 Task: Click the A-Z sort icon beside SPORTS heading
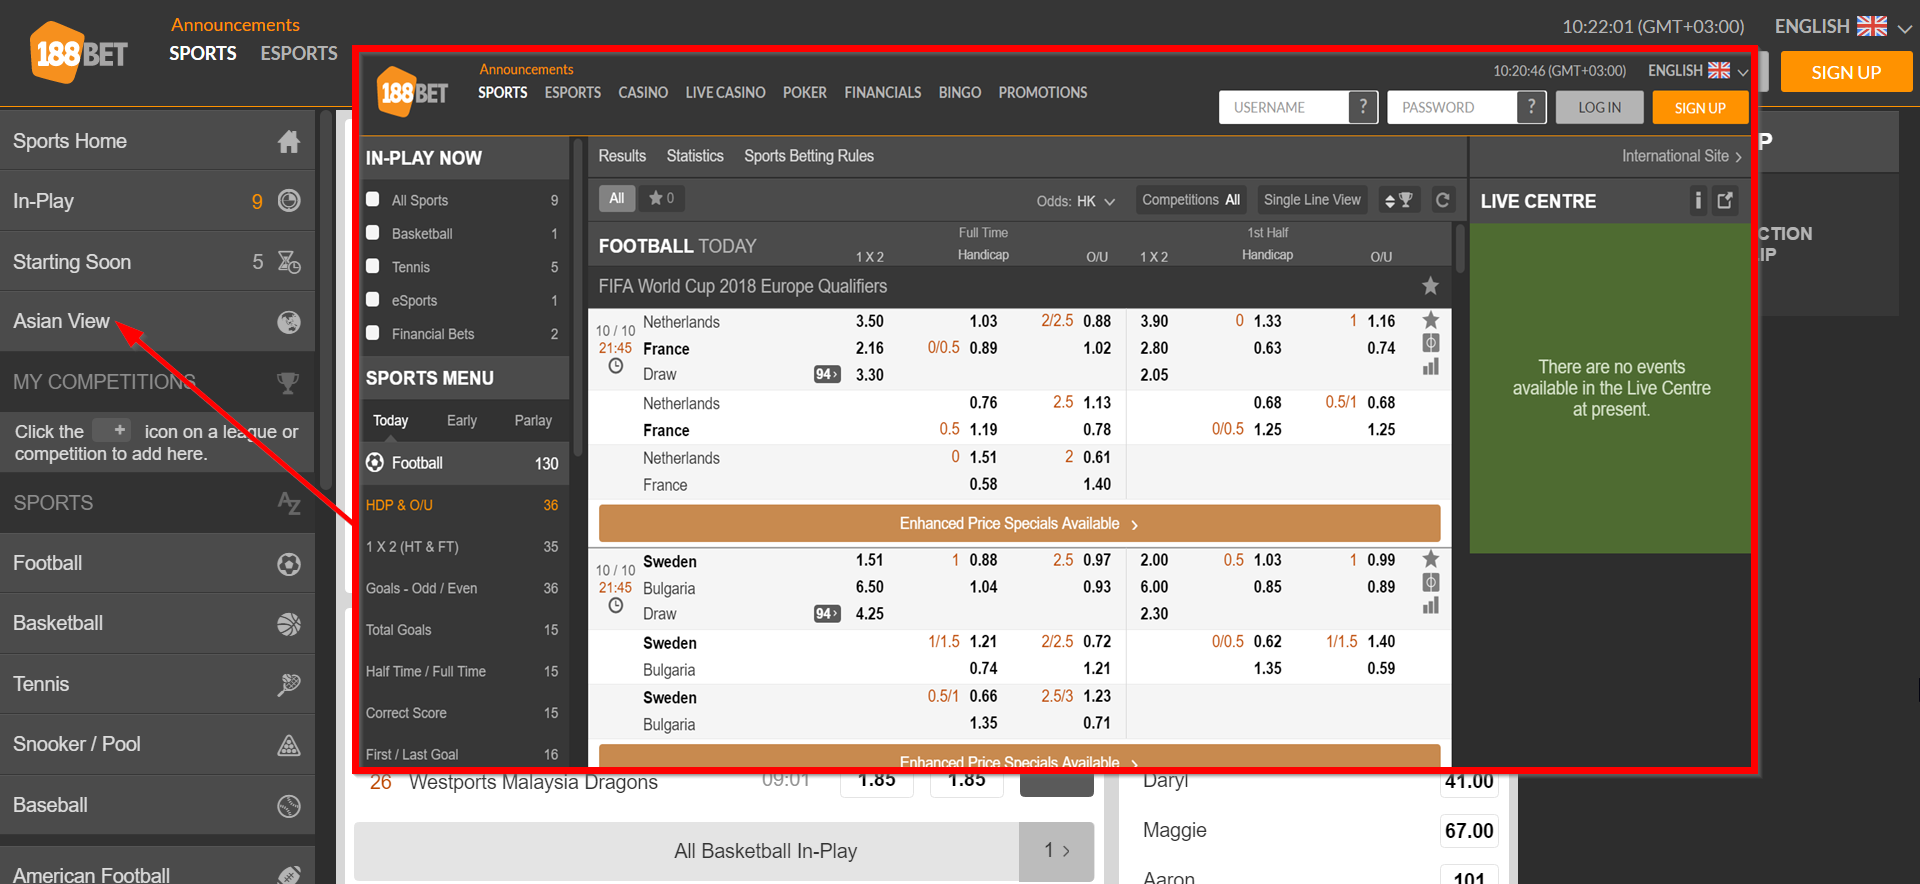(x=289, y=503)
